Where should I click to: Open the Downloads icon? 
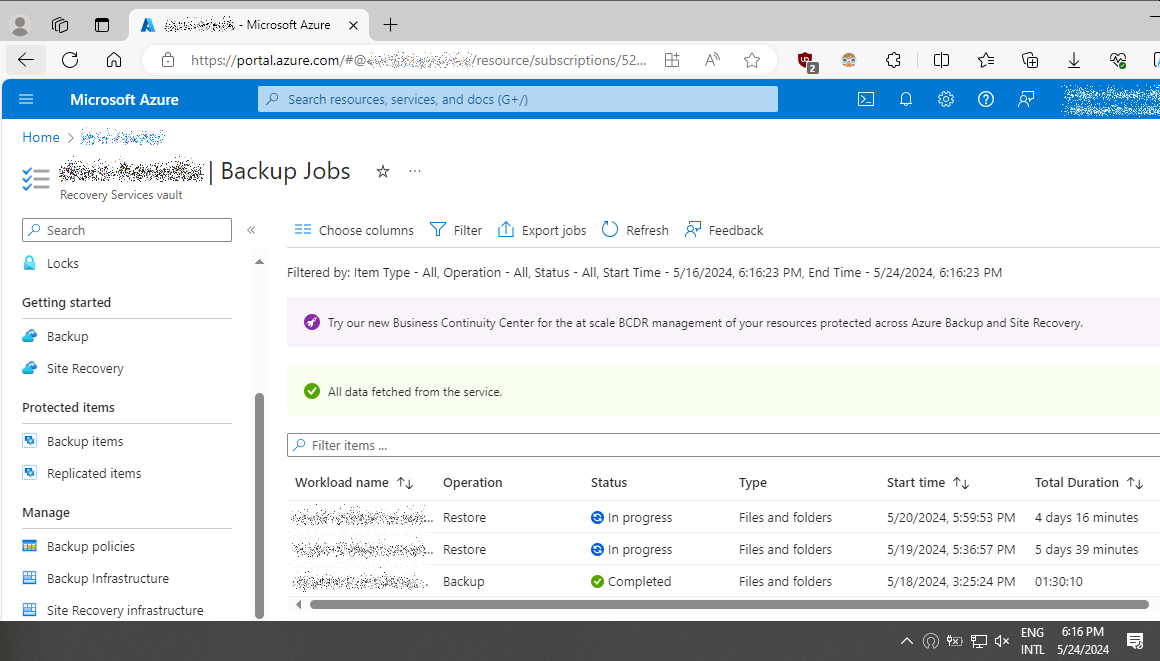1073,60
